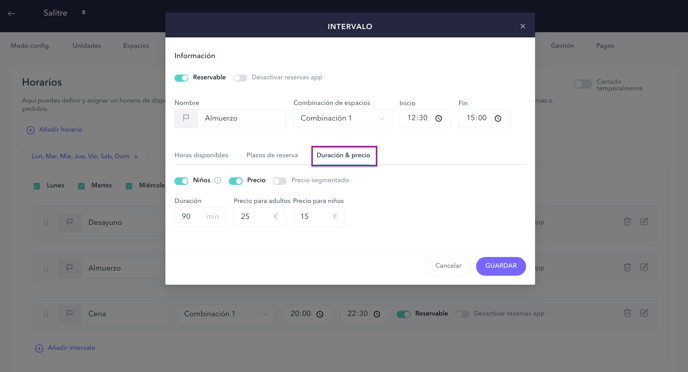688x372 pixels.
Task: Edit the Cena interval with pencil icon
Action: (644, 313)
